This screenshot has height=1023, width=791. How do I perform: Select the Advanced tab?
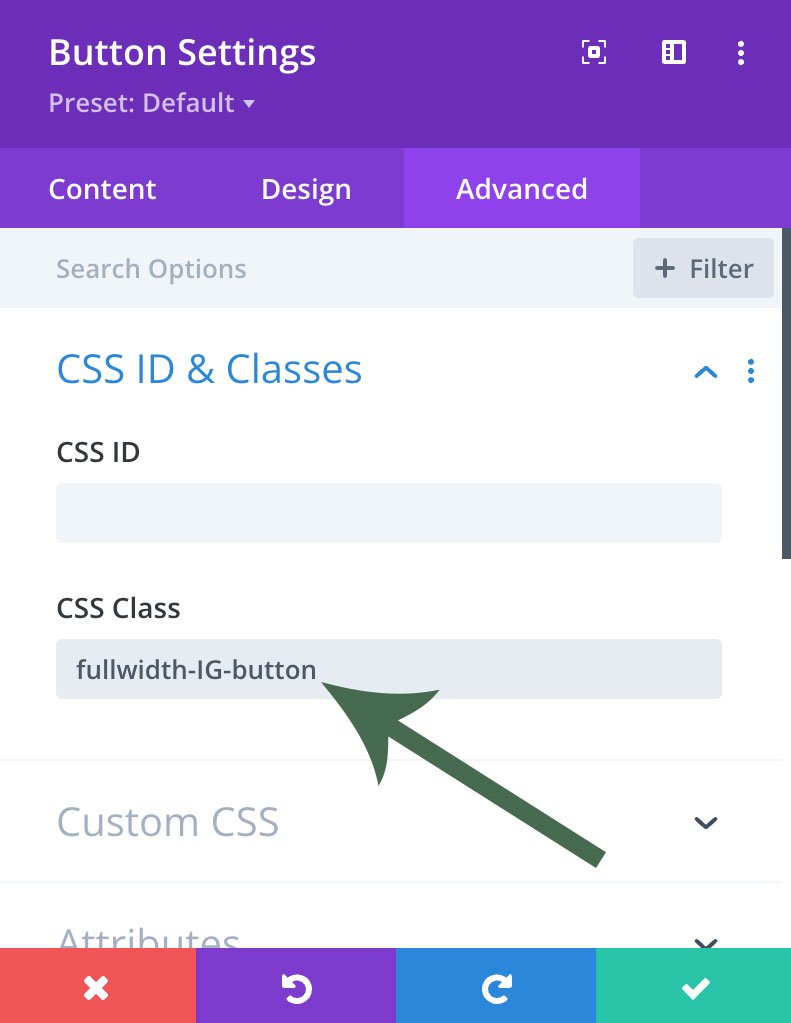pyautogui.click(x=521, y=189)
